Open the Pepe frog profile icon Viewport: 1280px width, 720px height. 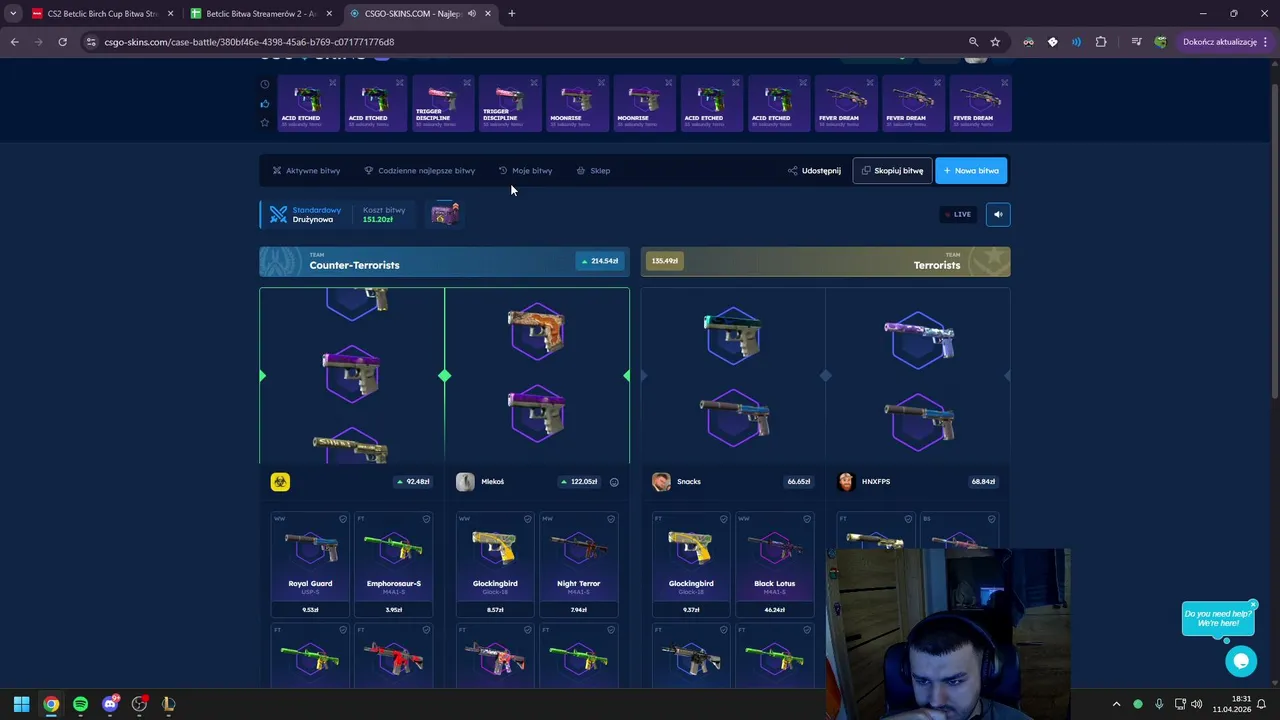(x=1160, y=42)
